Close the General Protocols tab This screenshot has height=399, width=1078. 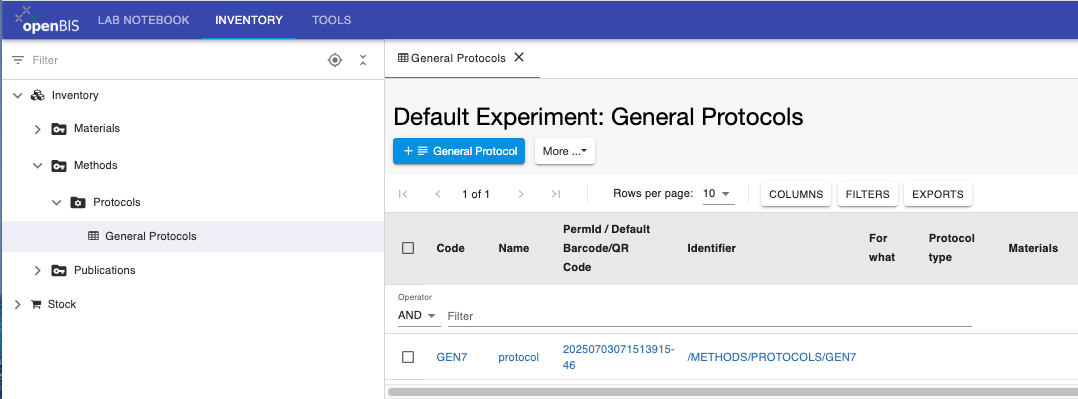pyautogui.click(x=519, y=58)
